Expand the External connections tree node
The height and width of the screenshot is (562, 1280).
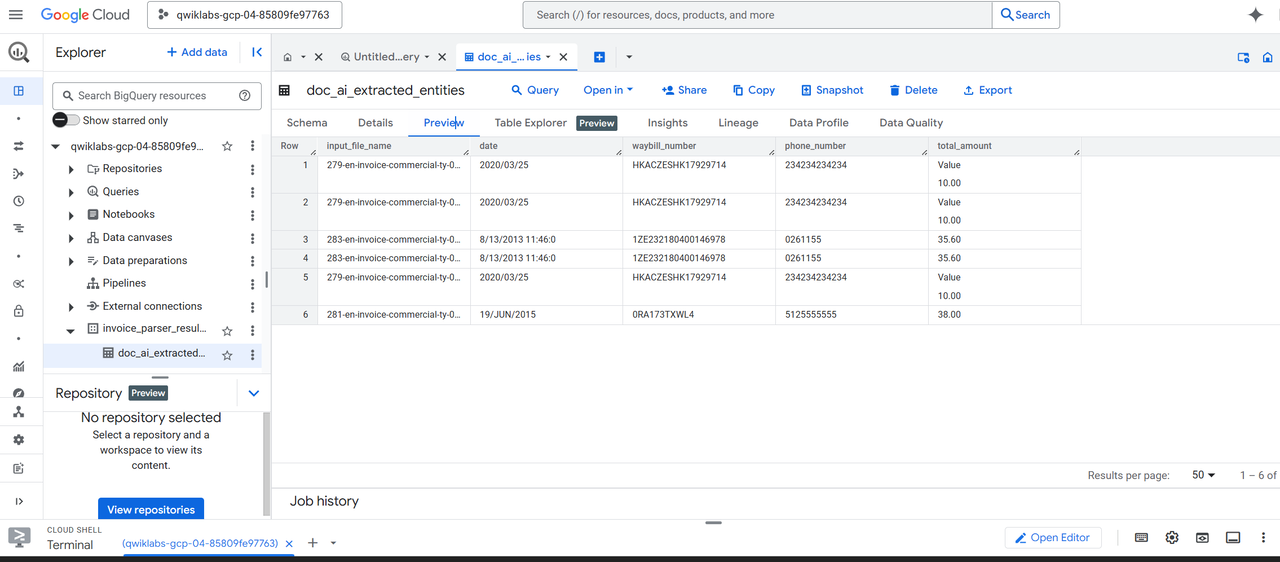71,307
